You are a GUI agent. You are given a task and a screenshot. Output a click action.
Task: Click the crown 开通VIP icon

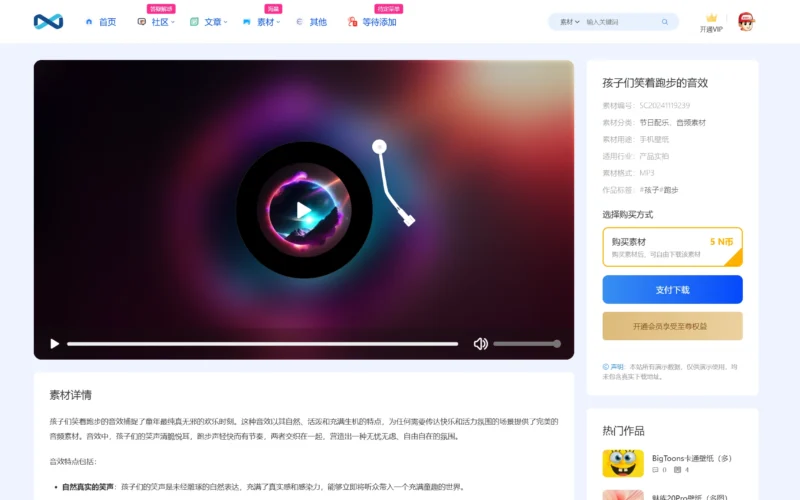click(711, 22)
